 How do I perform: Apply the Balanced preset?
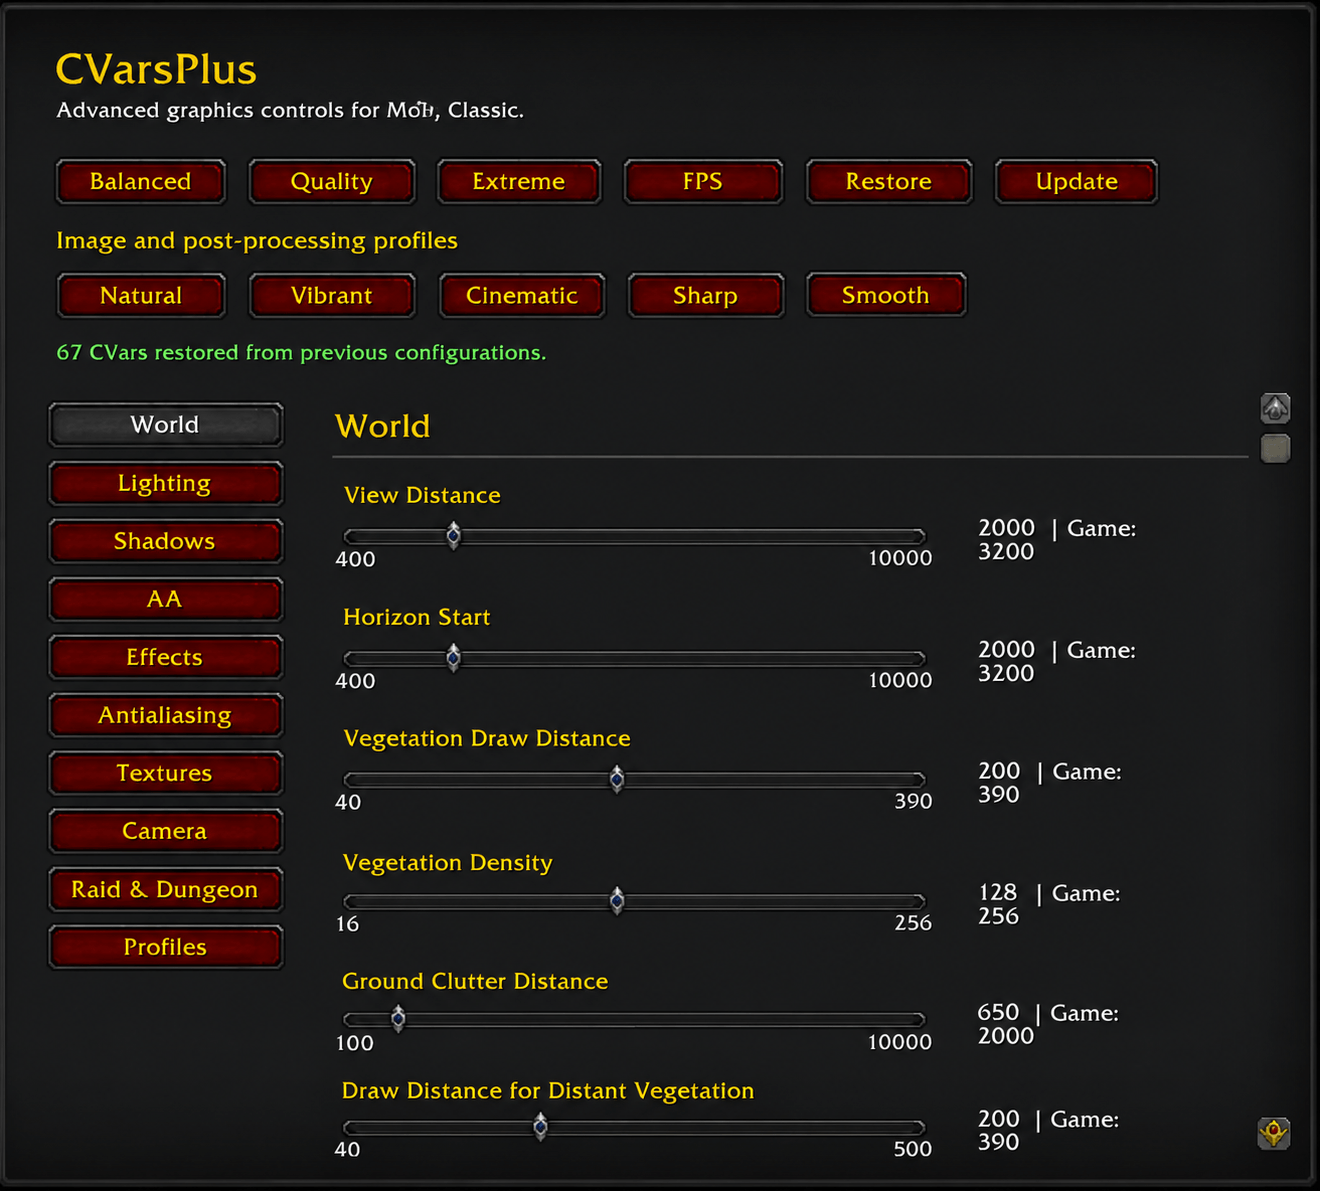pyautogui.click(x=141, y=182)
